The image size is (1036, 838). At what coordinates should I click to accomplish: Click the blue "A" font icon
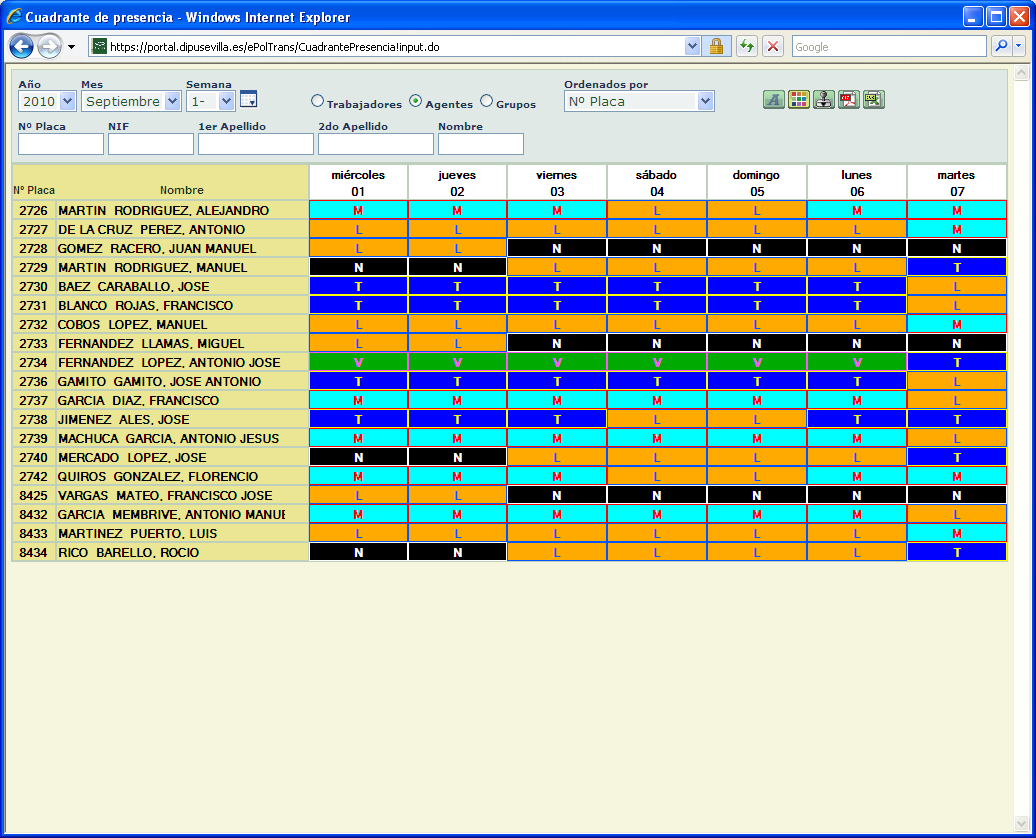[x=773, y=99]
